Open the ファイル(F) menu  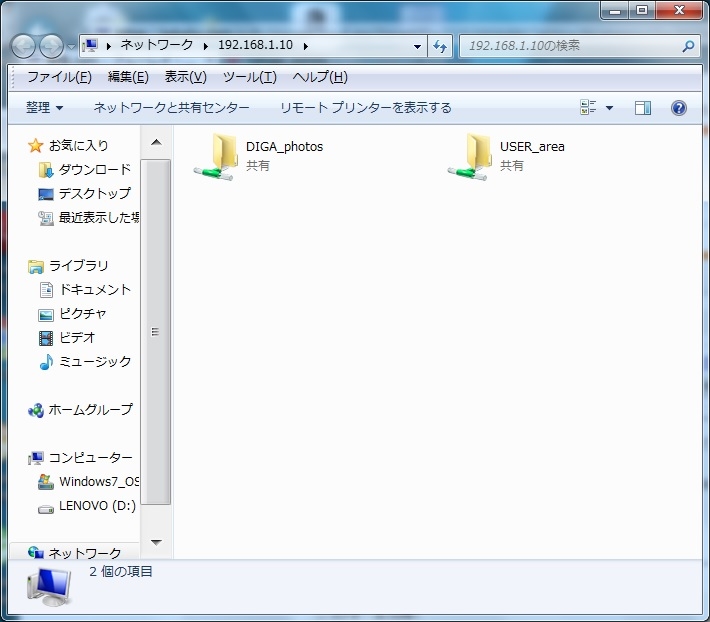click(x=59, y=77)
